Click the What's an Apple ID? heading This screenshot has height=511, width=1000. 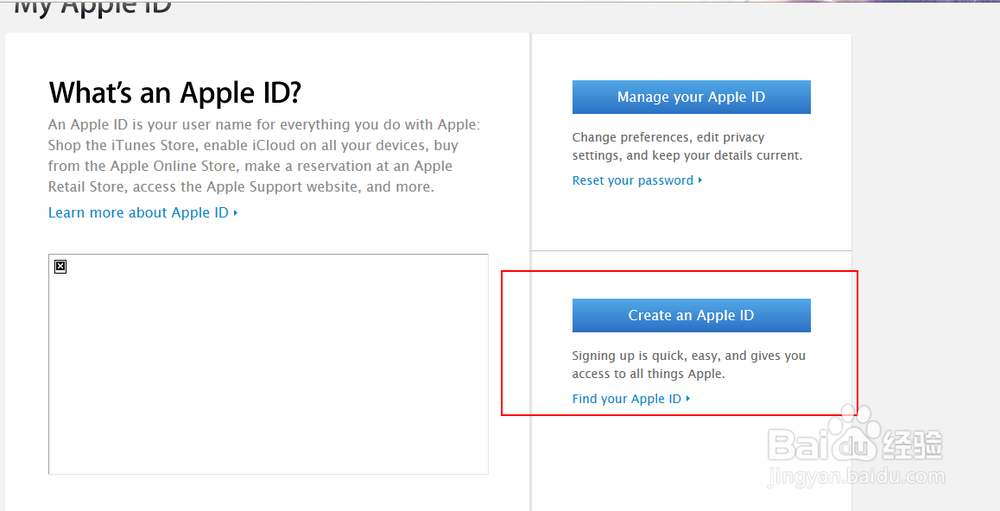(x=175, y=93)
